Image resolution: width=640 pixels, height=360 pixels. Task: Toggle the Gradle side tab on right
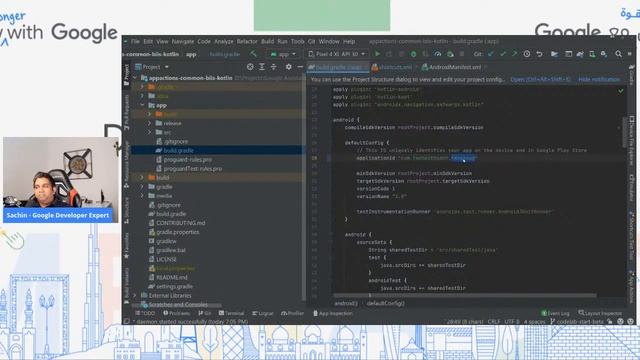(631, 75)
